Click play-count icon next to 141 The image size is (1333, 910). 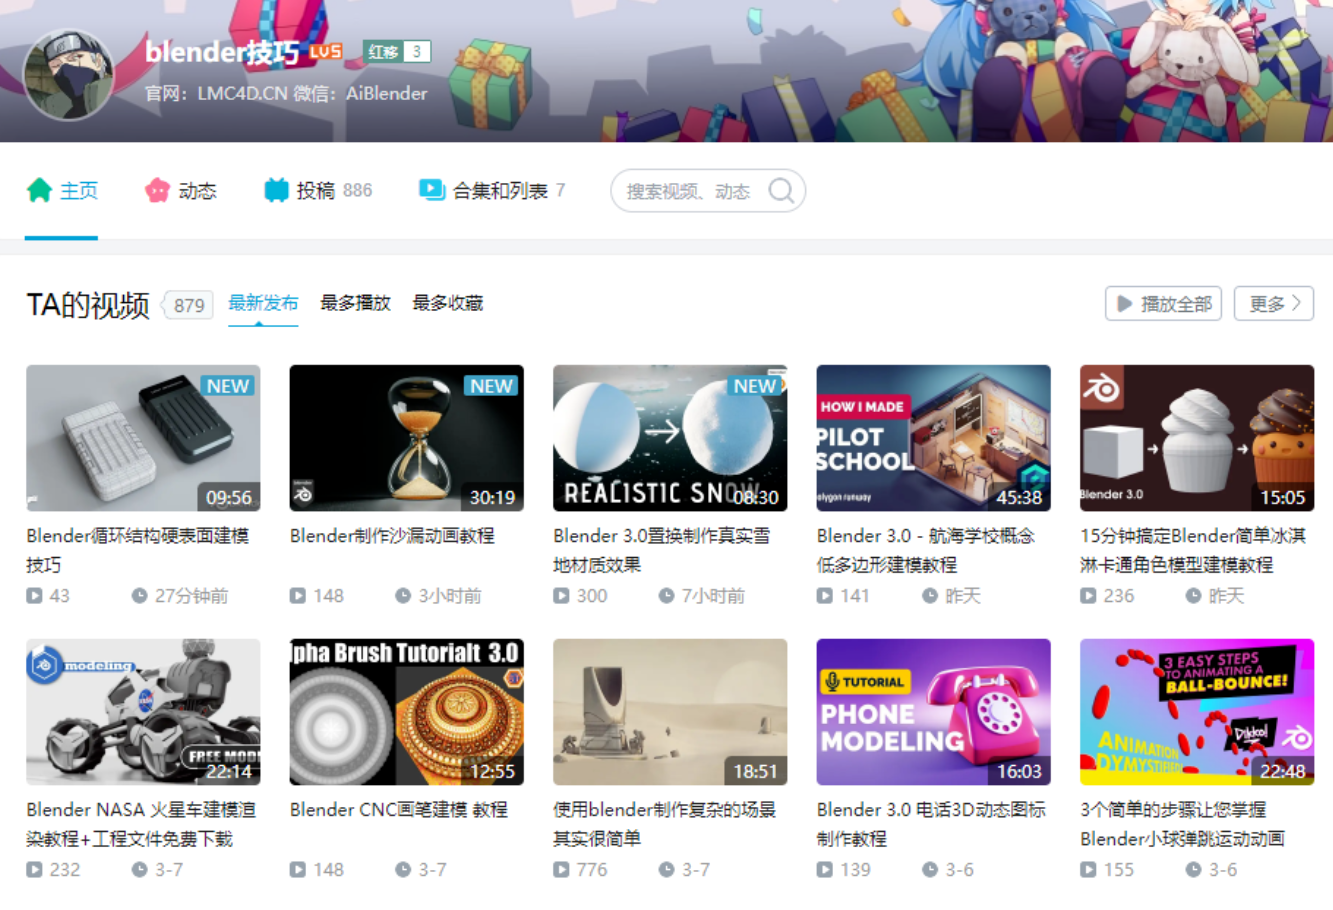coord(825,596)
